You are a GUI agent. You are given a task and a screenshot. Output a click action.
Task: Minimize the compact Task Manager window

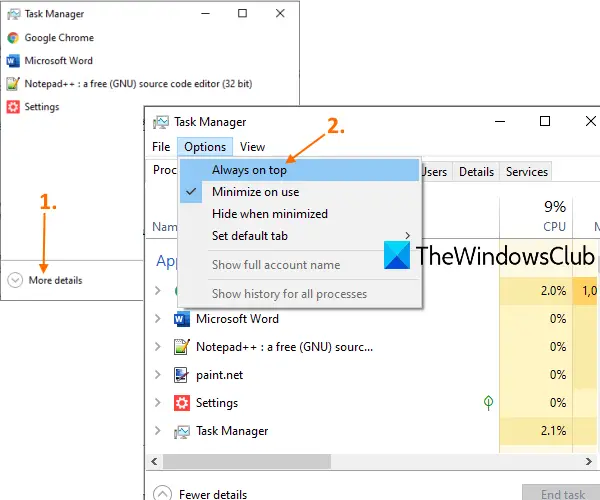tap(206, 13)
